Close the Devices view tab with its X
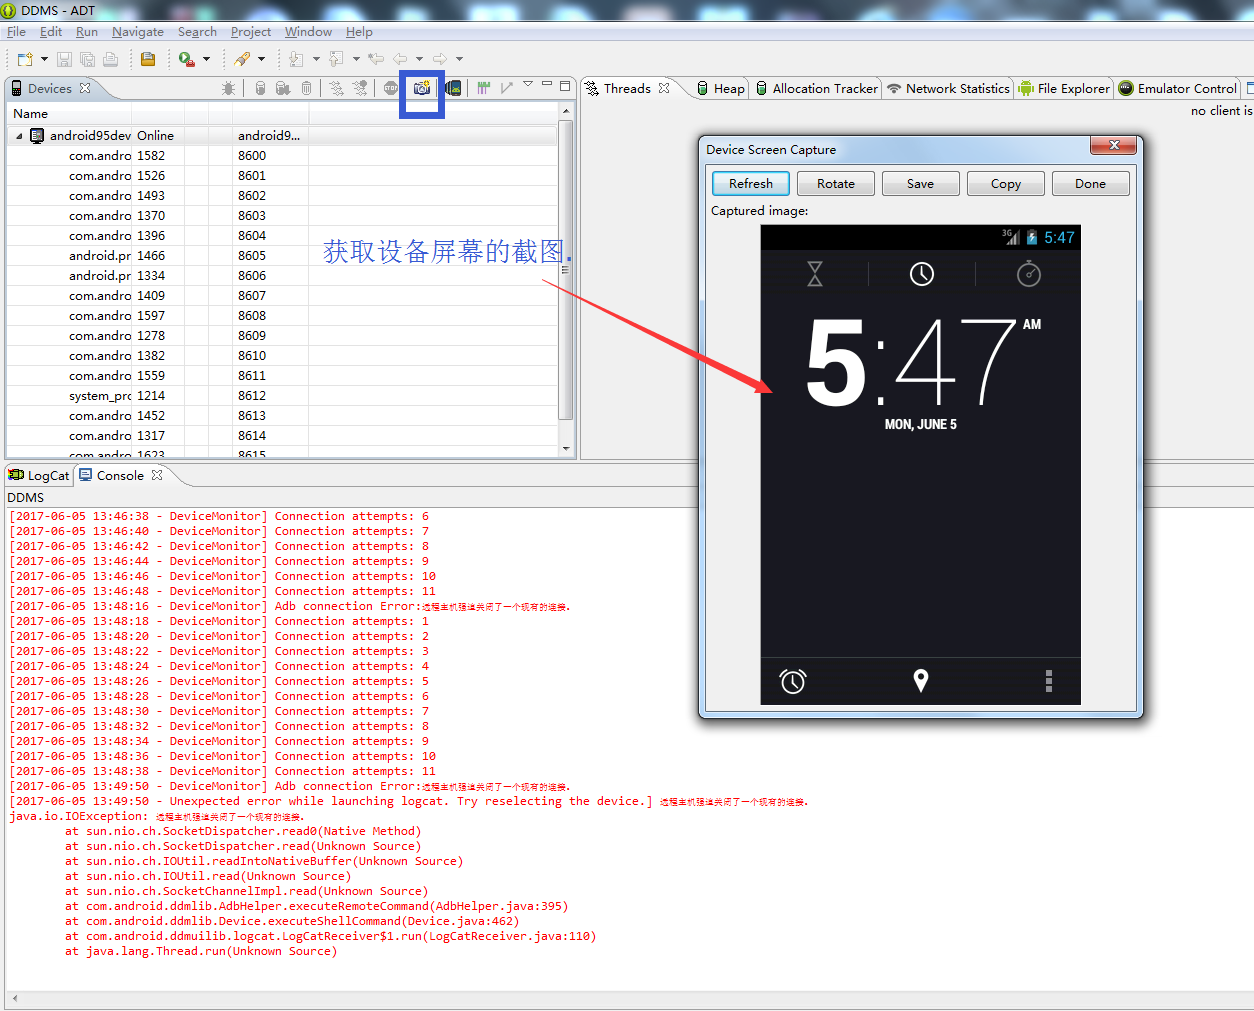1254x1011 pixels. click(85, 88)
